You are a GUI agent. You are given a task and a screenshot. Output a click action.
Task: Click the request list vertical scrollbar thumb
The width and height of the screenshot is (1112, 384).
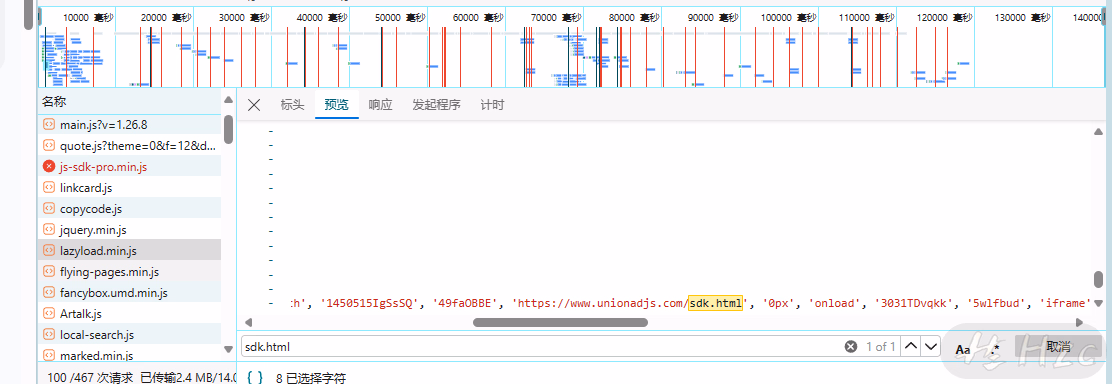(228, 129)
